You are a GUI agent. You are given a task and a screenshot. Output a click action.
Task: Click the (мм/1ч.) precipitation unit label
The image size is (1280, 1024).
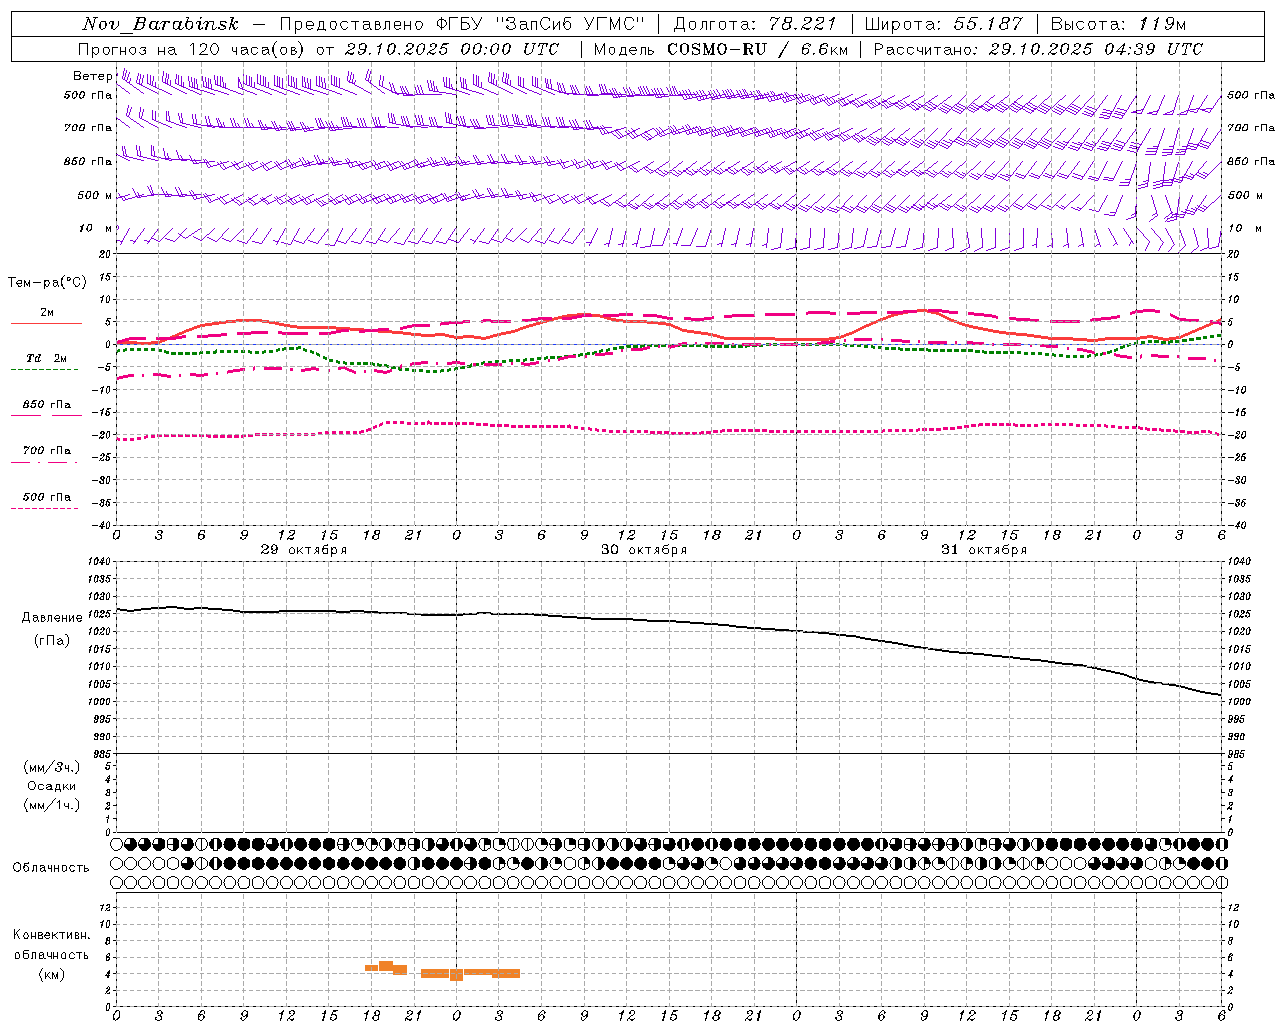pos(52,805)
